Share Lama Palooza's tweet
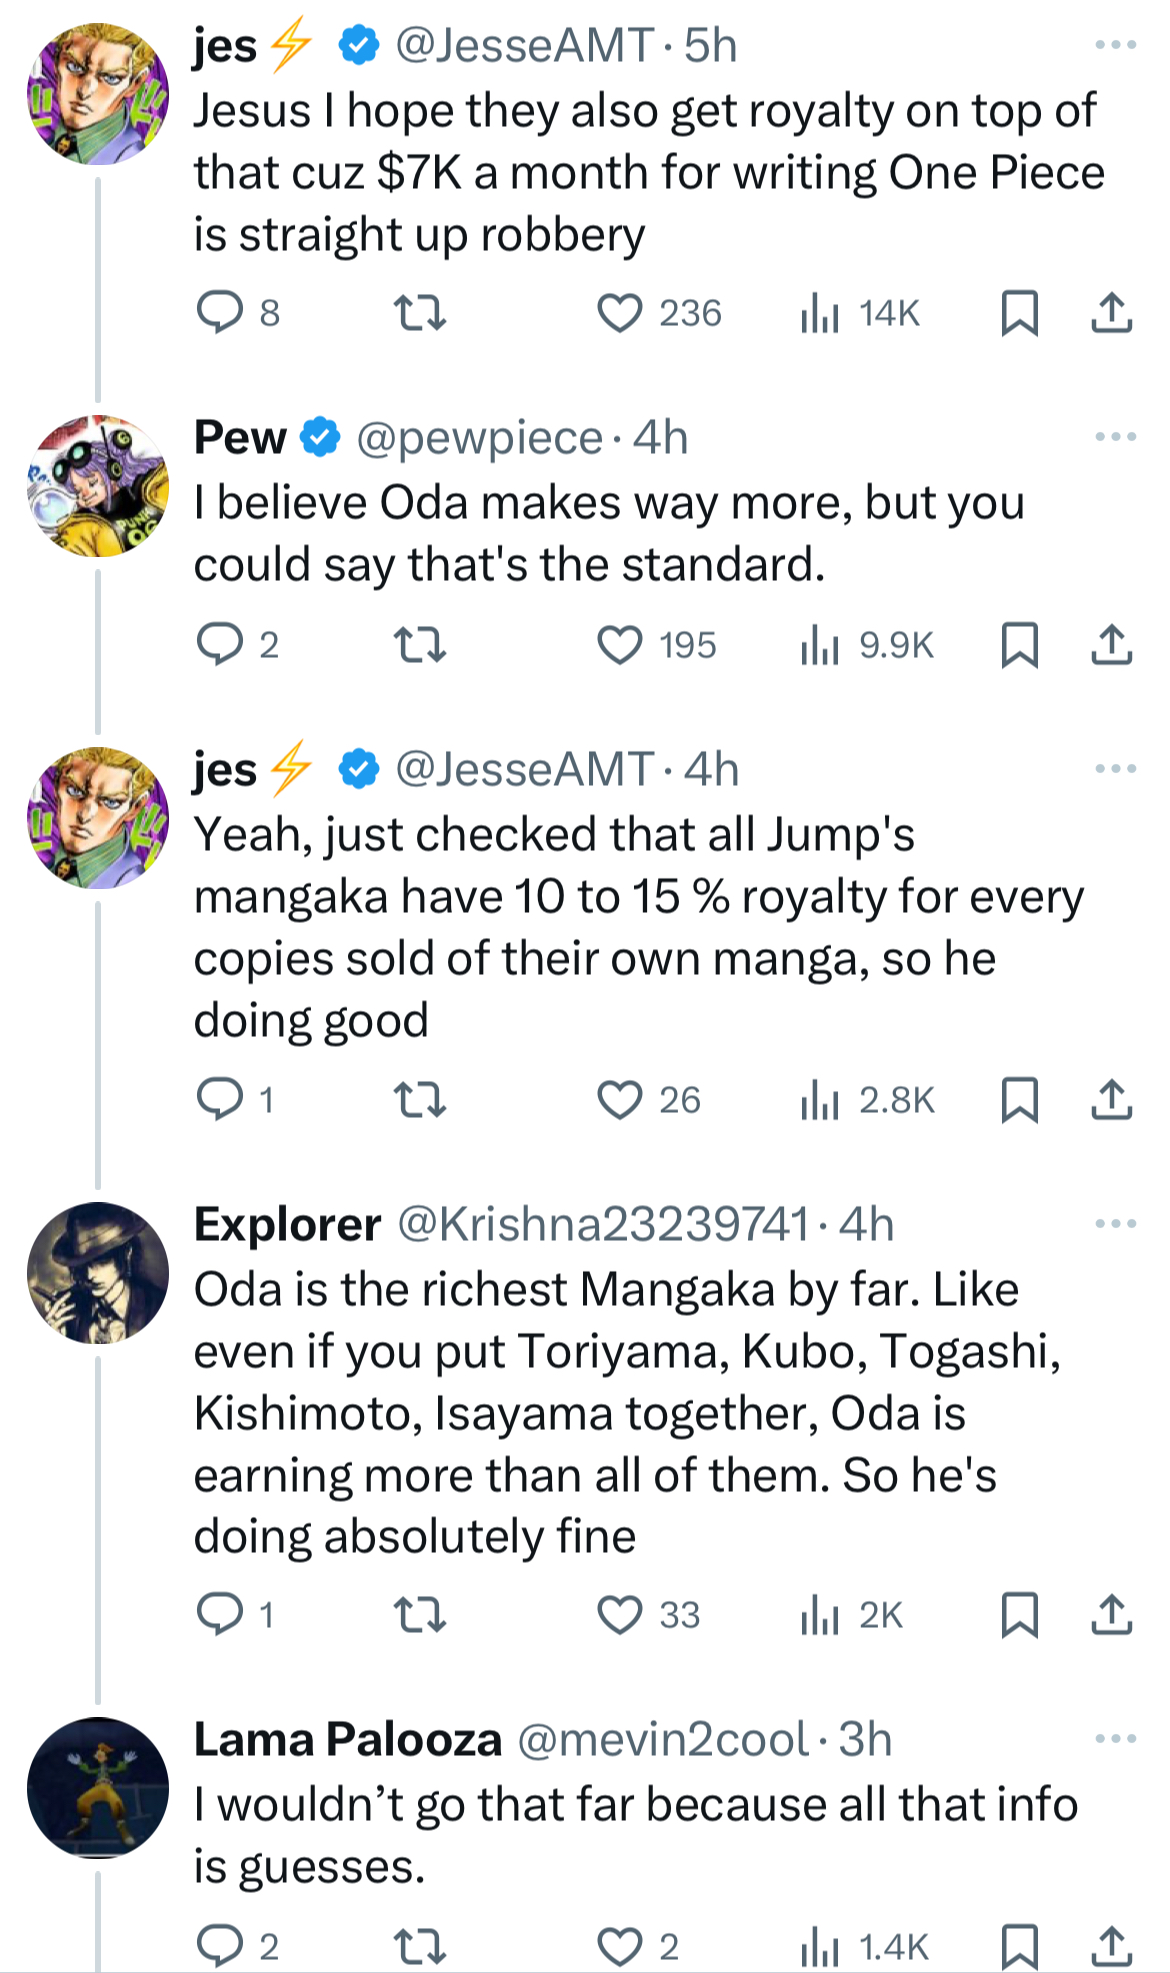The width and height of the screenshot is (1170, 1973). [1111, 1946]
